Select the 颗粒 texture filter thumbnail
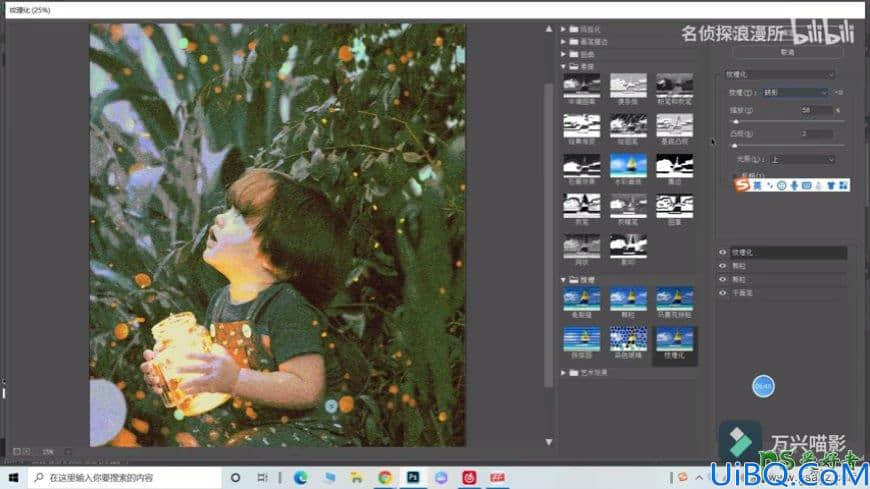870x489 pixels. click(x=628, y=299)
